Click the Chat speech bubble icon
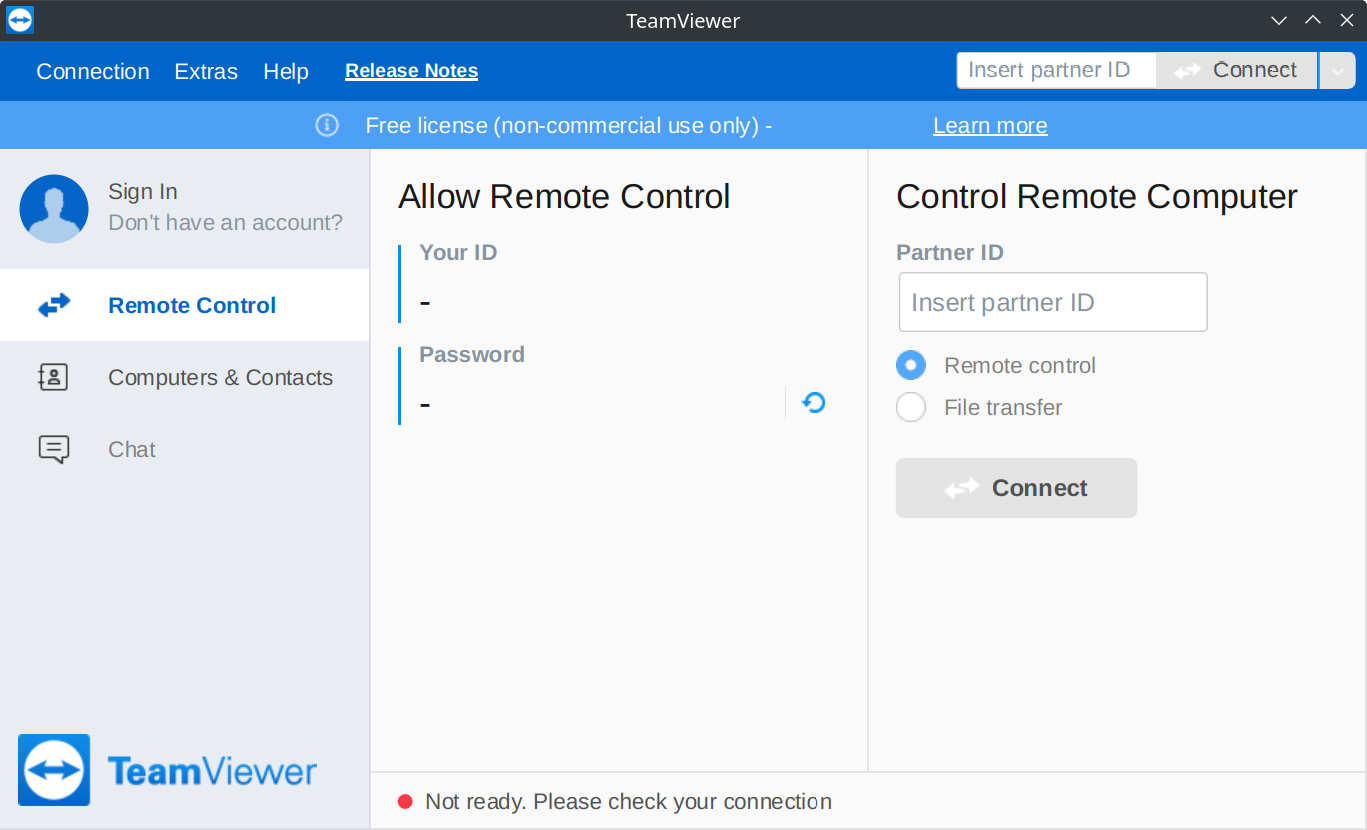This screenshot has width=1367, height=830. [x=54, y=449]
